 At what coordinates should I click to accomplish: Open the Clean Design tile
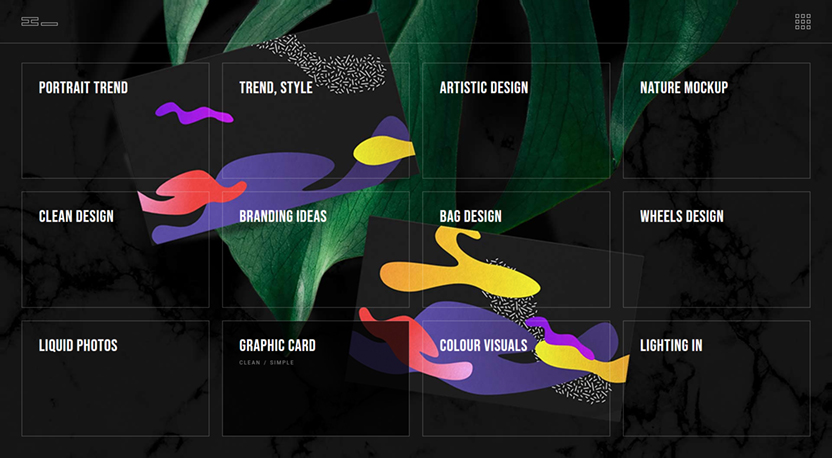(x=115, y=249)
